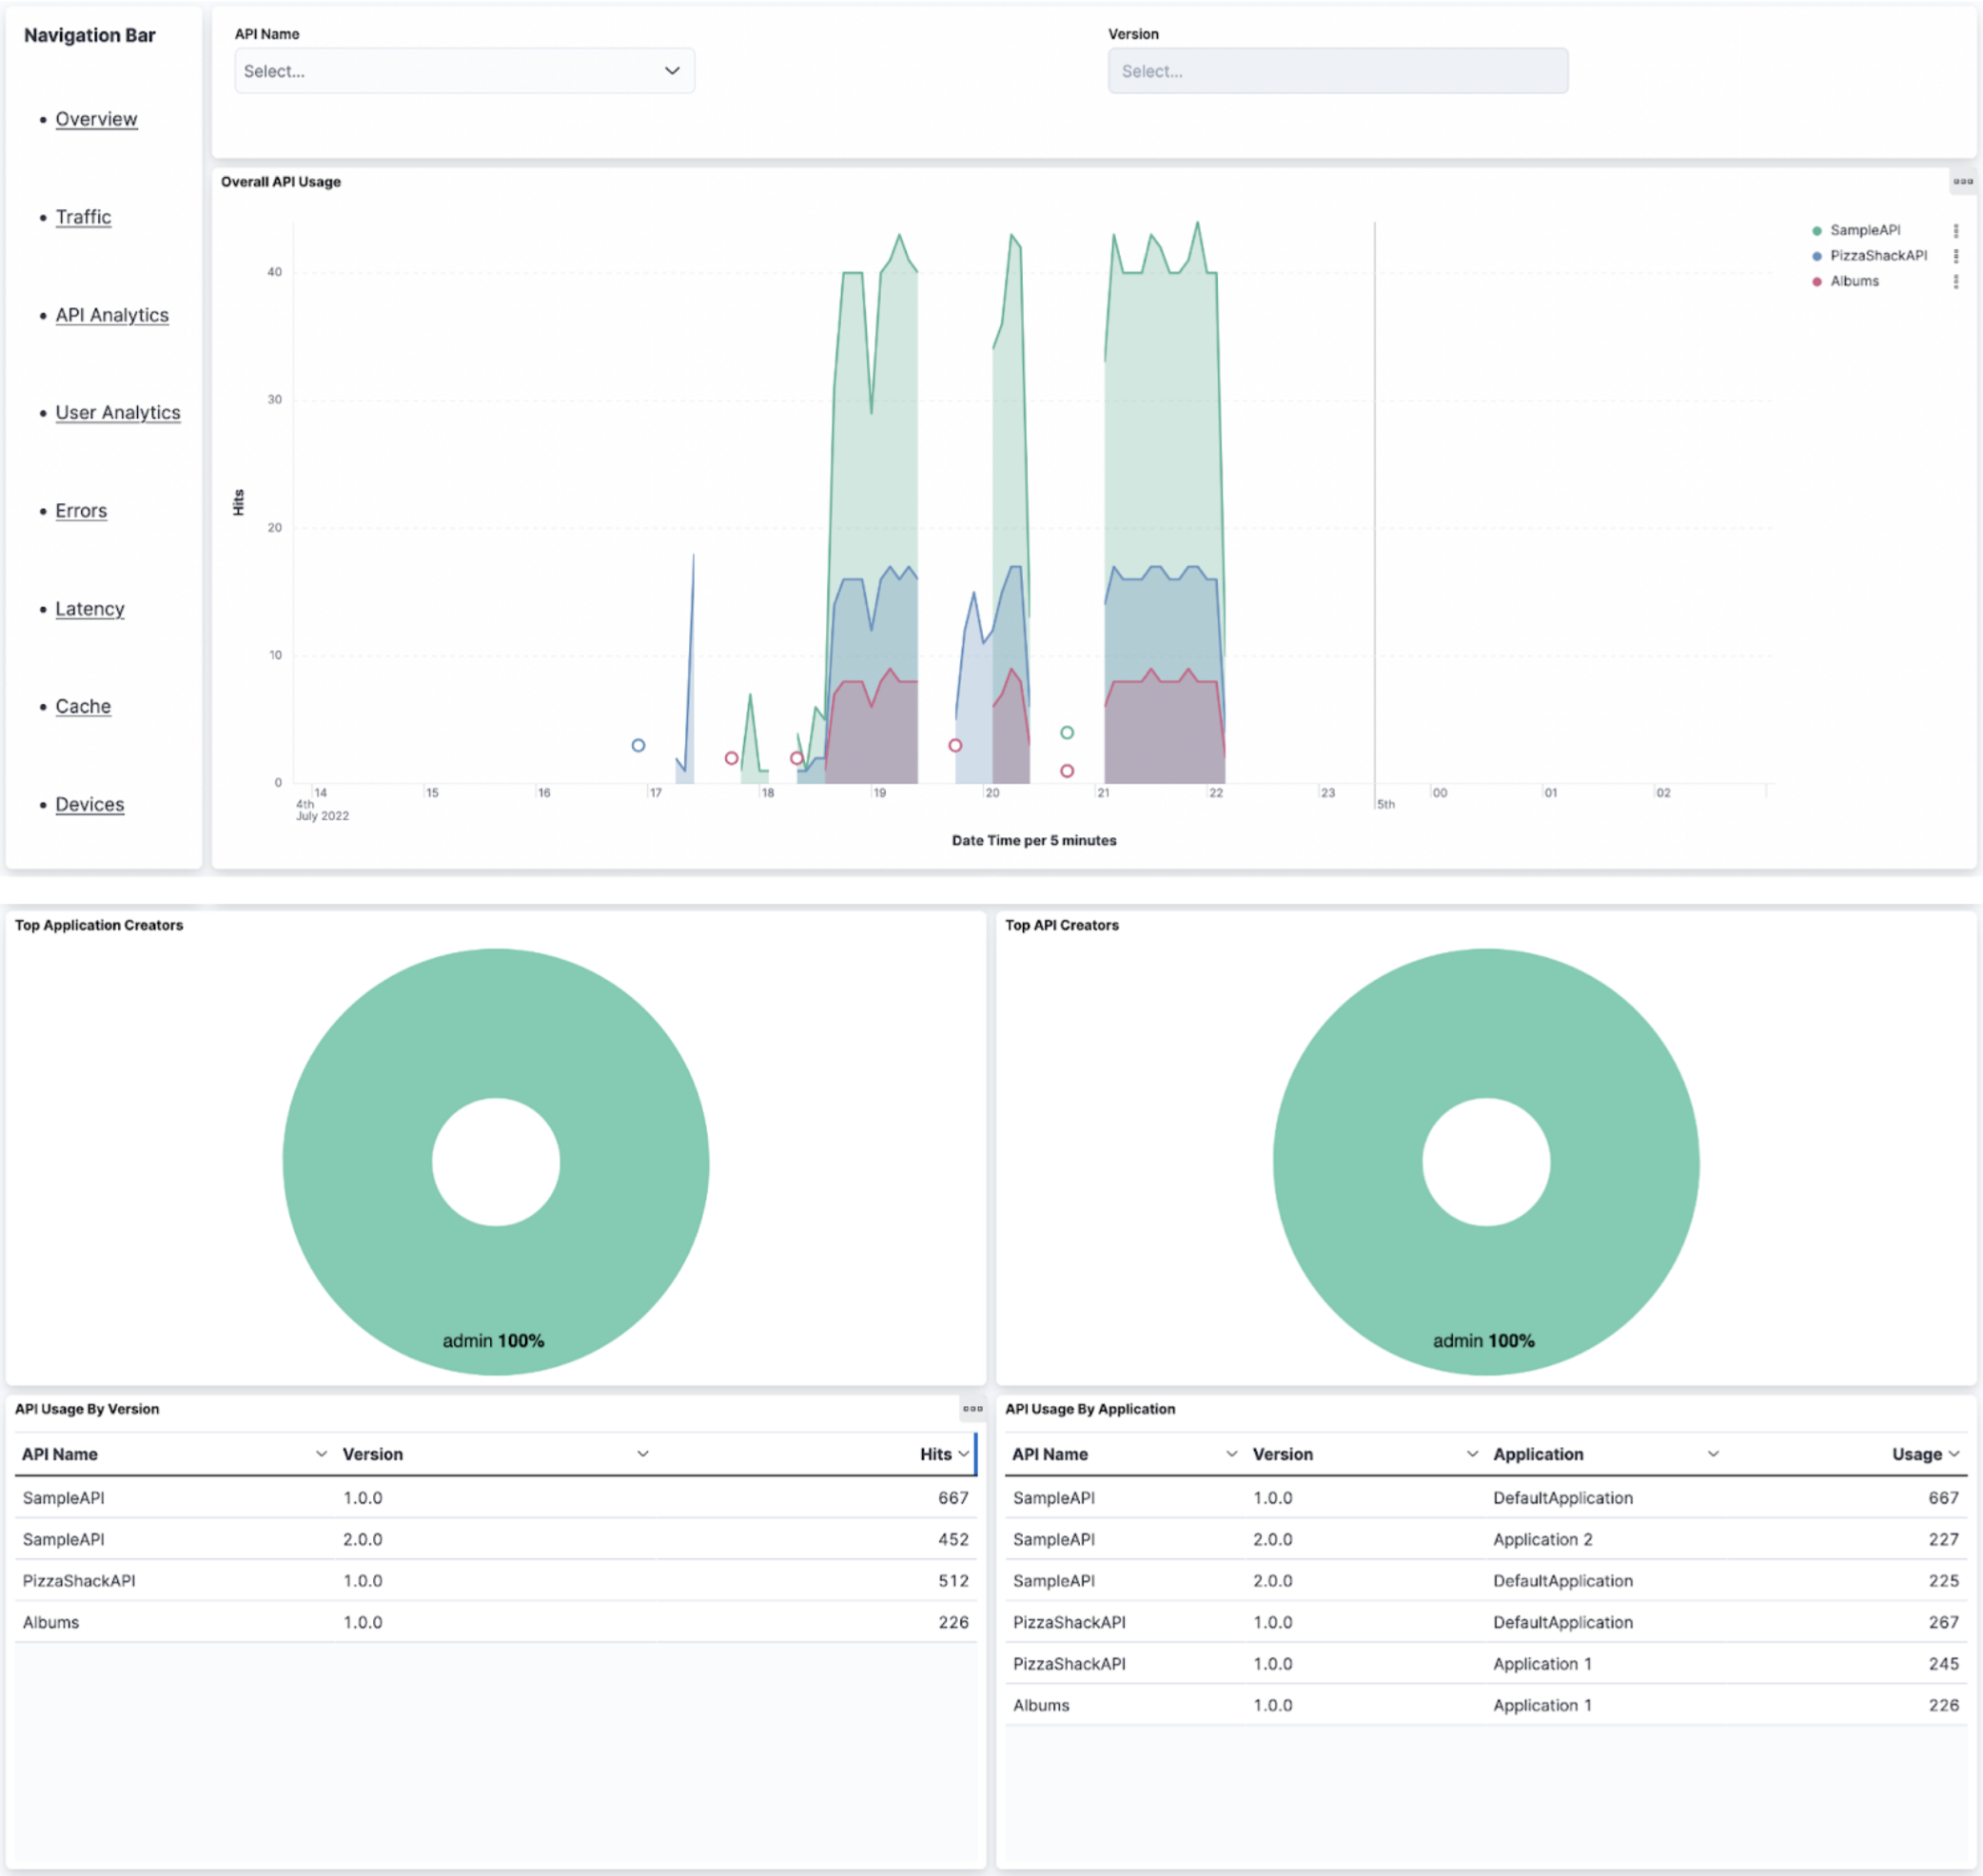Open the Version filter select box
Screen dimensions: 1983x1876
pyautogui.click(x=1337, y=70)
